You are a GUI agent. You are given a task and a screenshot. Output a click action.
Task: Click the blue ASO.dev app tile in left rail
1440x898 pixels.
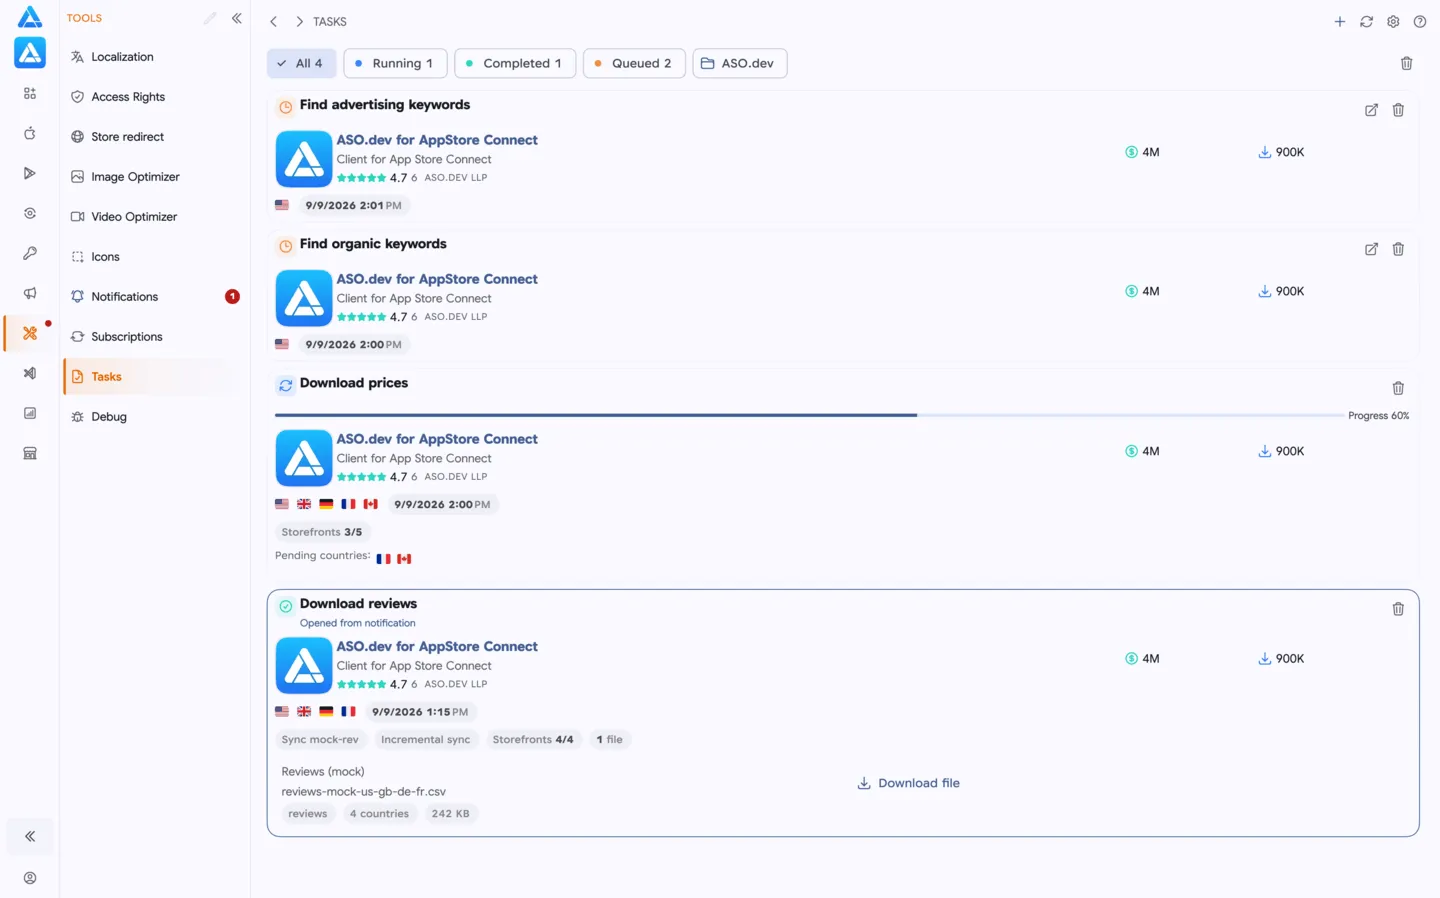(x=30, y=53)
